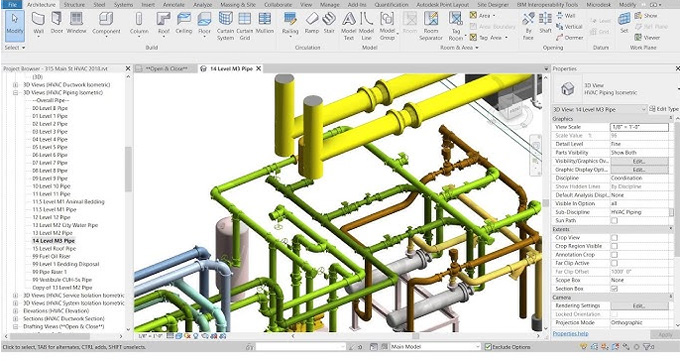Choose the Ceiling tool
This screenshot has height=361, width=680.
point(183,23)
